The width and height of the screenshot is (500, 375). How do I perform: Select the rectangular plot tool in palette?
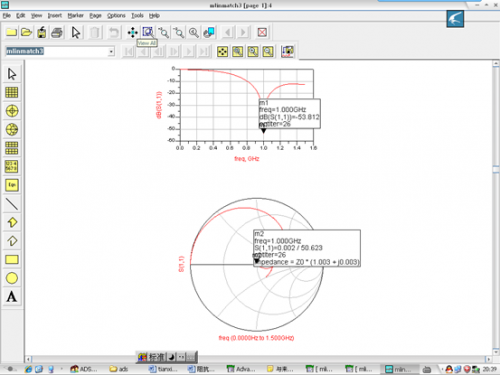click(x=12, y=92)
